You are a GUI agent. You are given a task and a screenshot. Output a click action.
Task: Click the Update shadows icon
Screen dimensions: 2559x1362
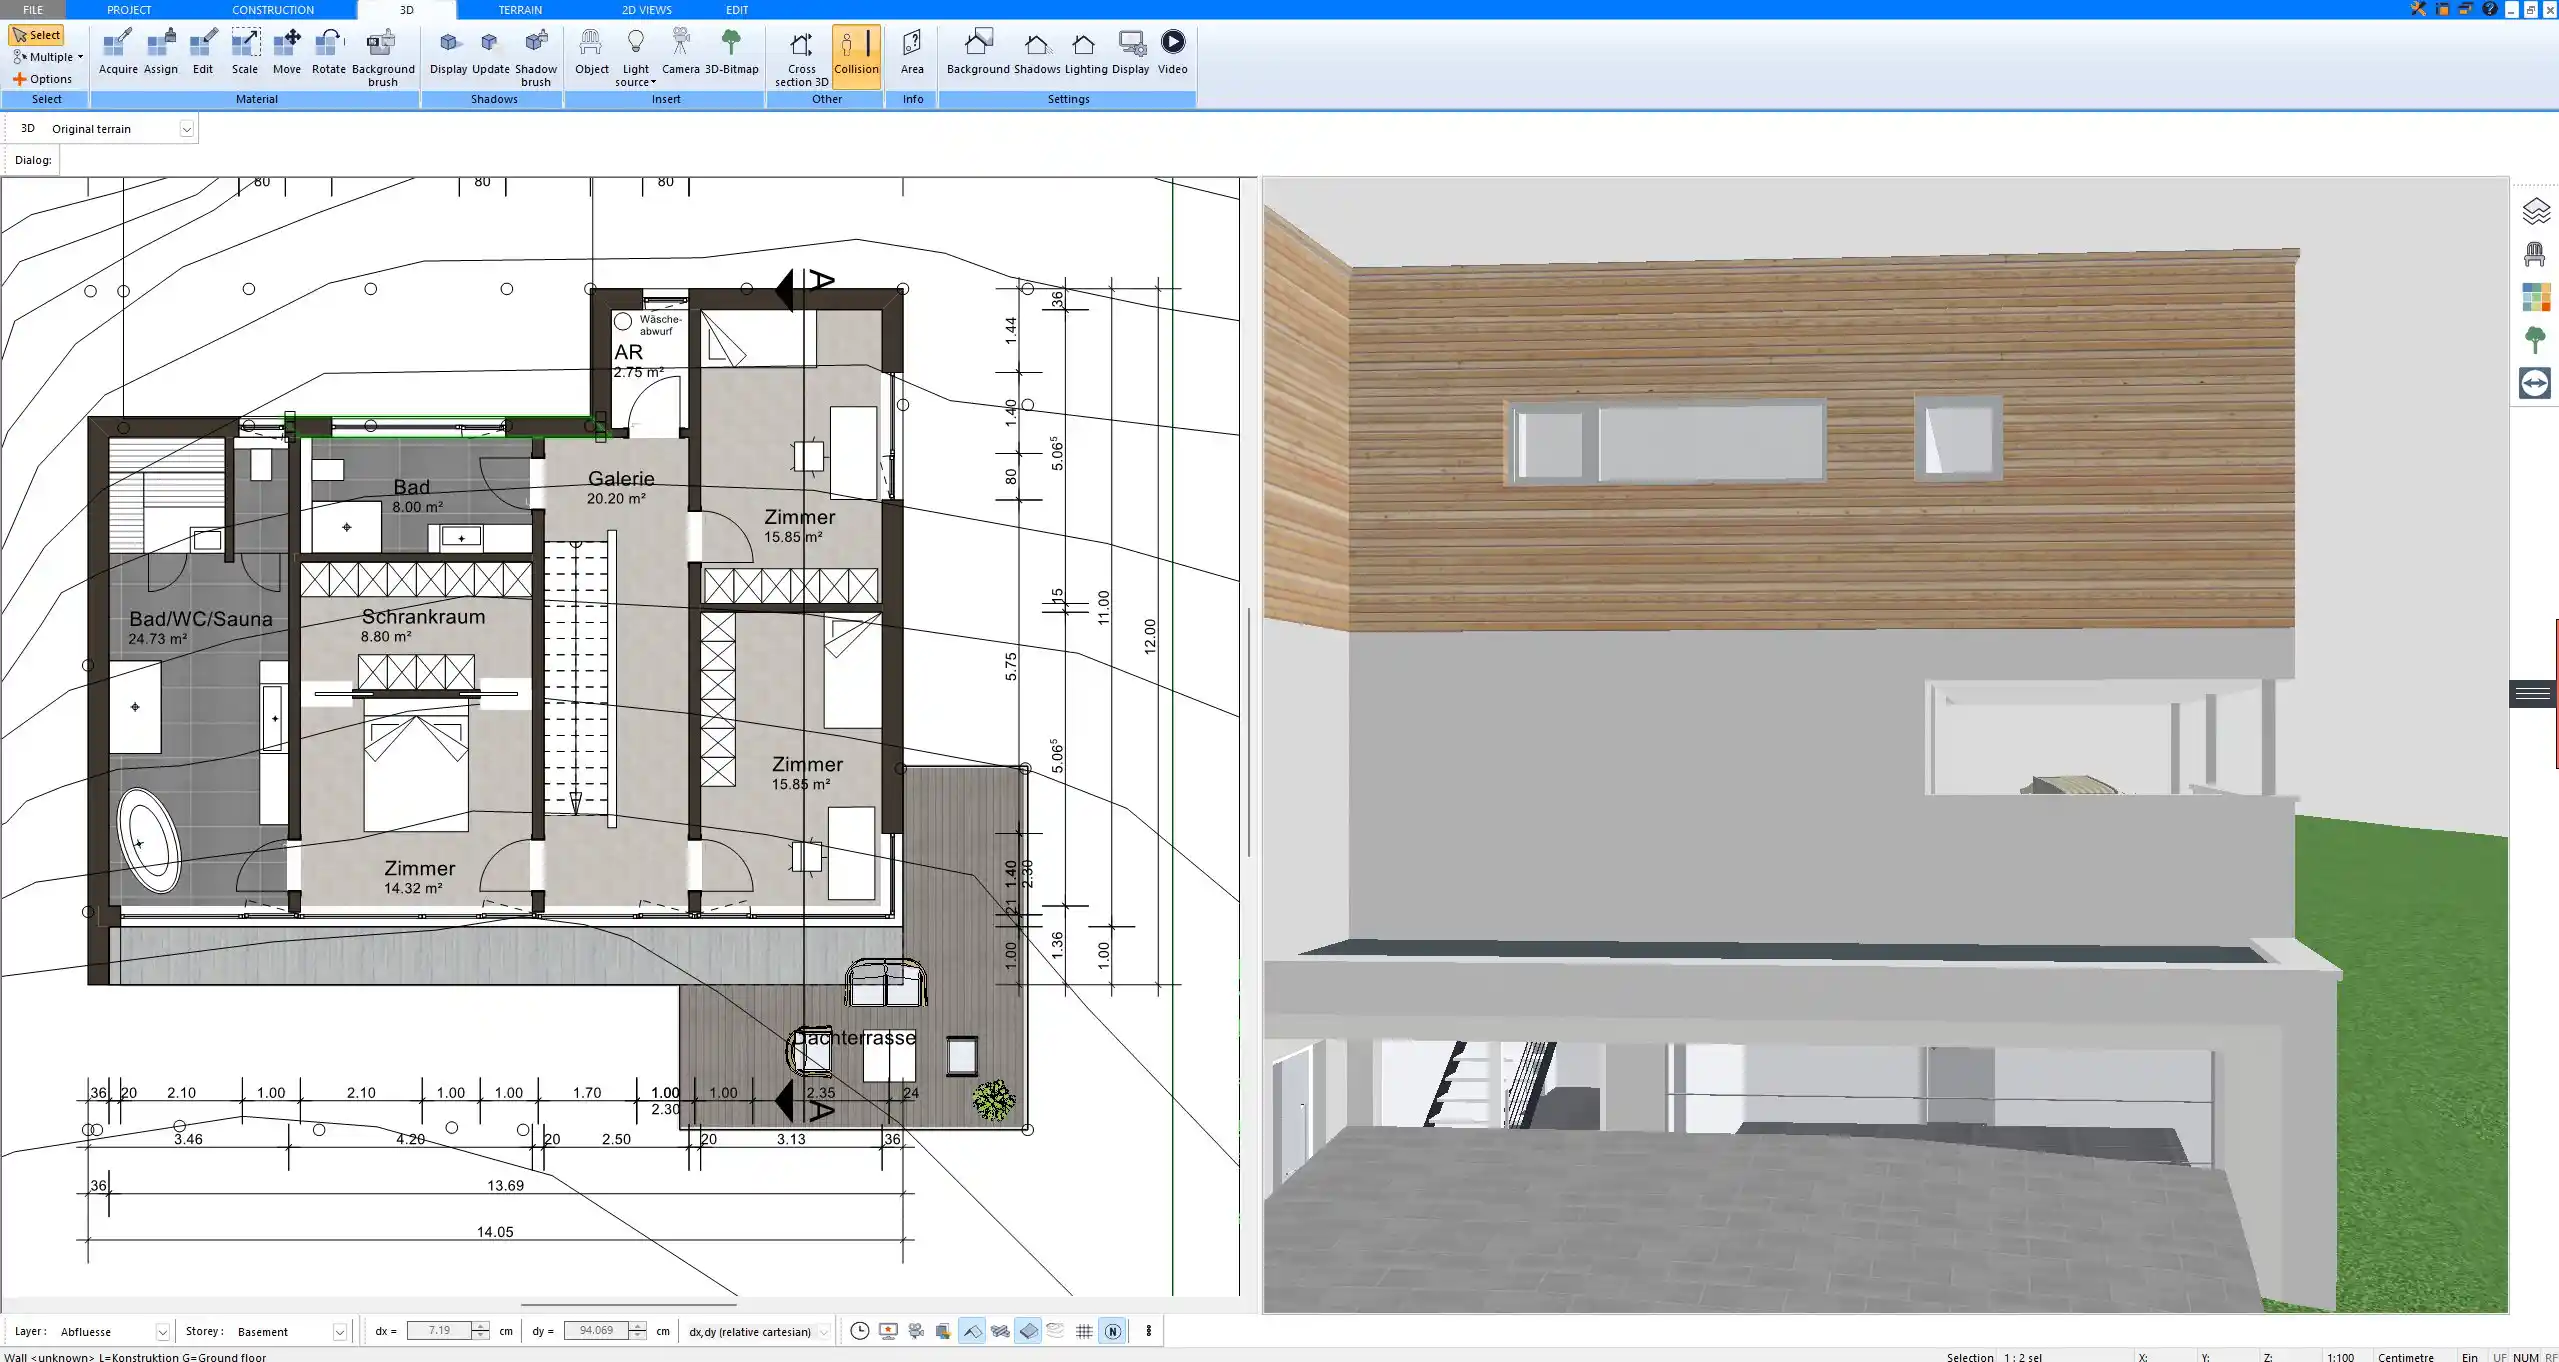tap(490, 52)
